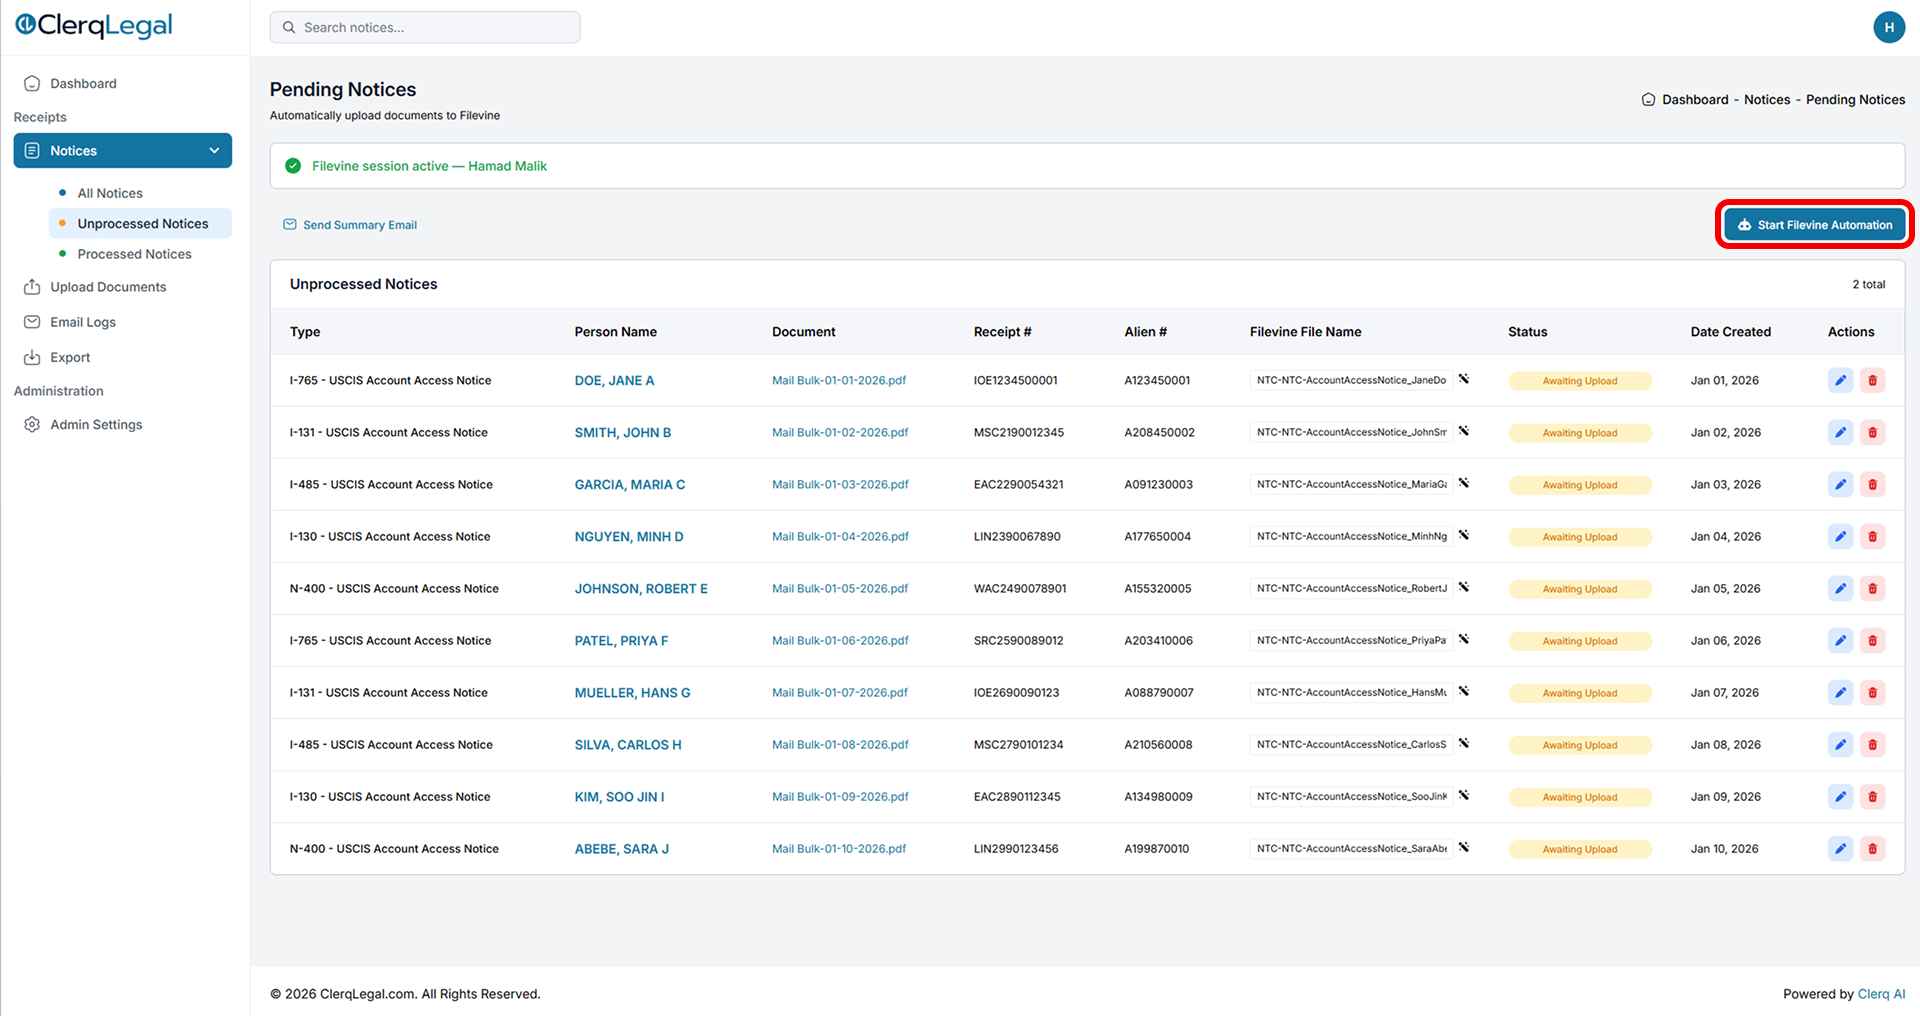Edit the GARCIA, MARIA C notice
Image resolution: width=1920 pixels, height=1016 pixels.
1840,485
